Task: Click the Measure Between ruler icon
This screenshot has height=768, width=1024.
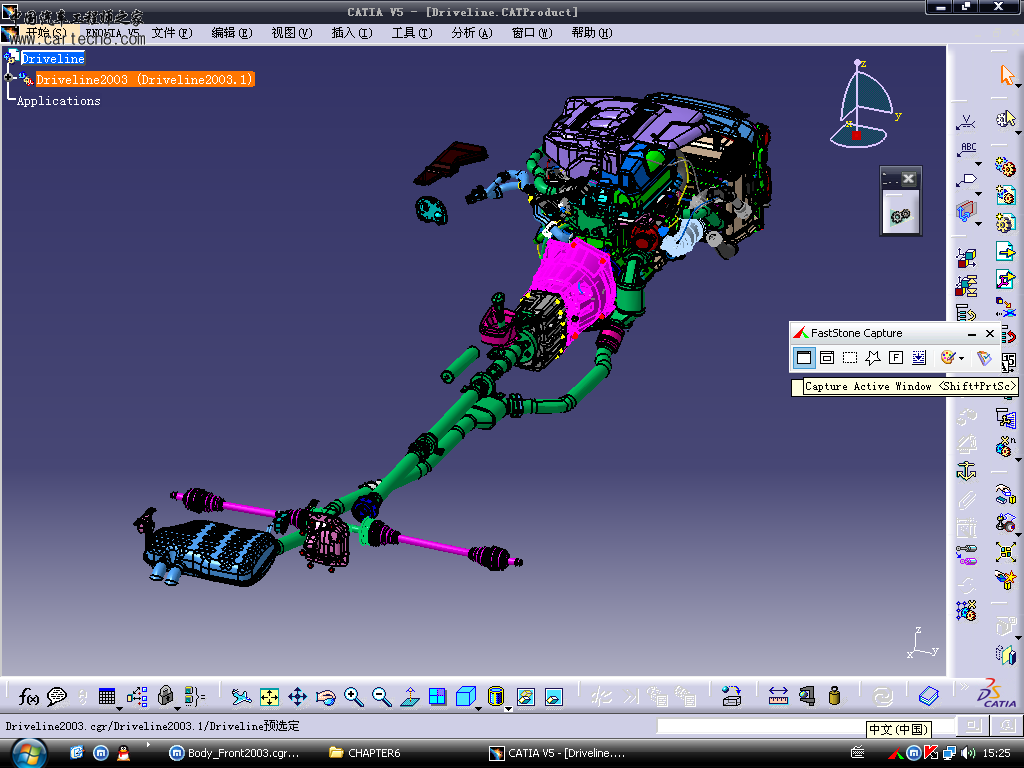Action: [x=778, y=697]
